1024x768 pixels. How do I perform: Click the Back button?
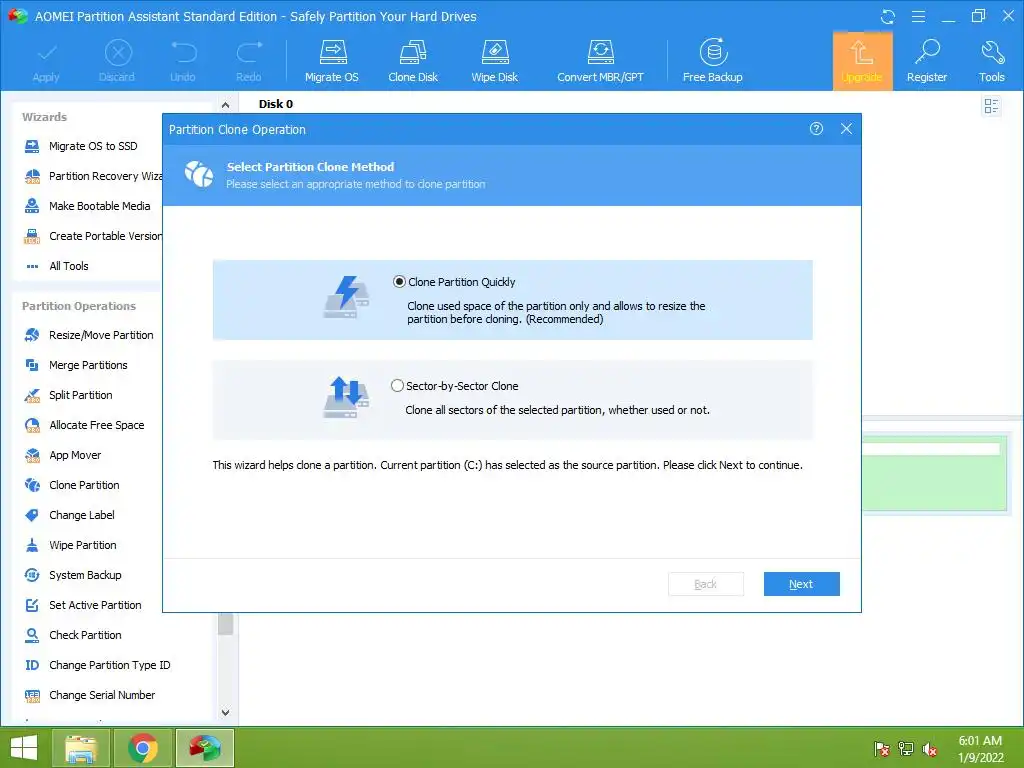click(705, 584)
